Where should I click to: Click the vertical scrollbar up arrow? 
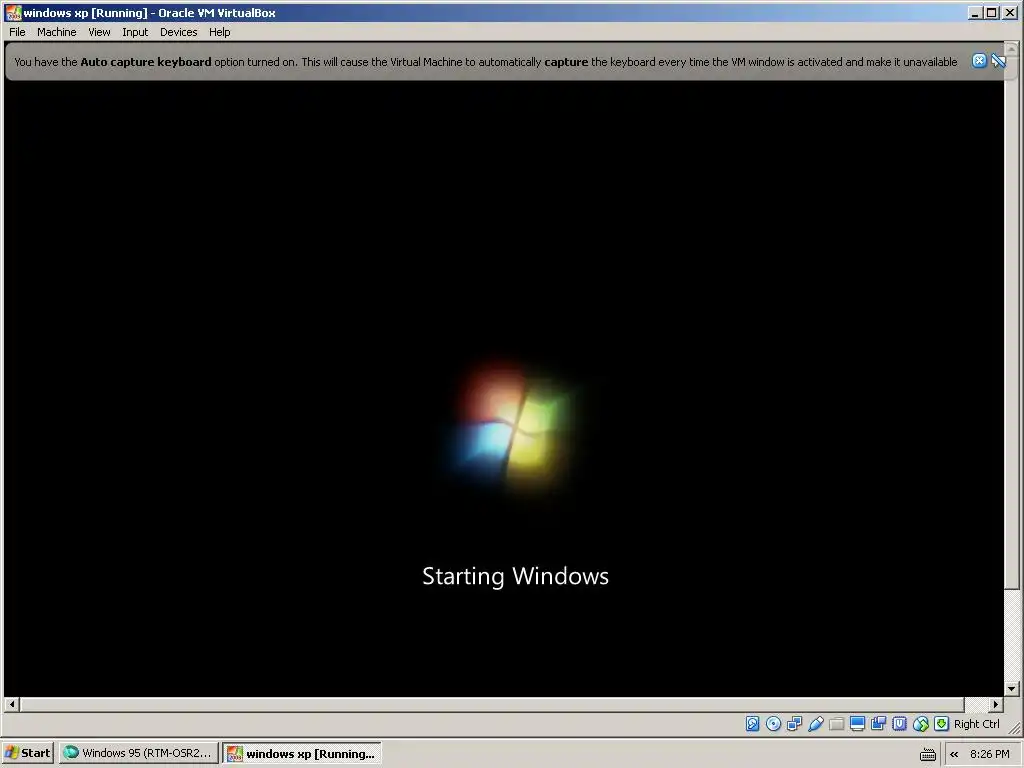[x=1012, y=48]
